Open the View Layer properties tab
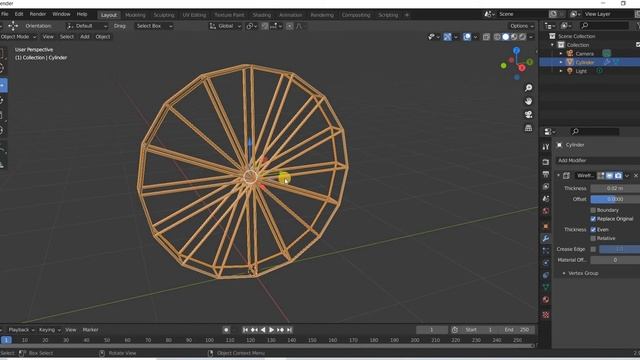Screen dimensions: 640x360 click(x=546, y=187)
